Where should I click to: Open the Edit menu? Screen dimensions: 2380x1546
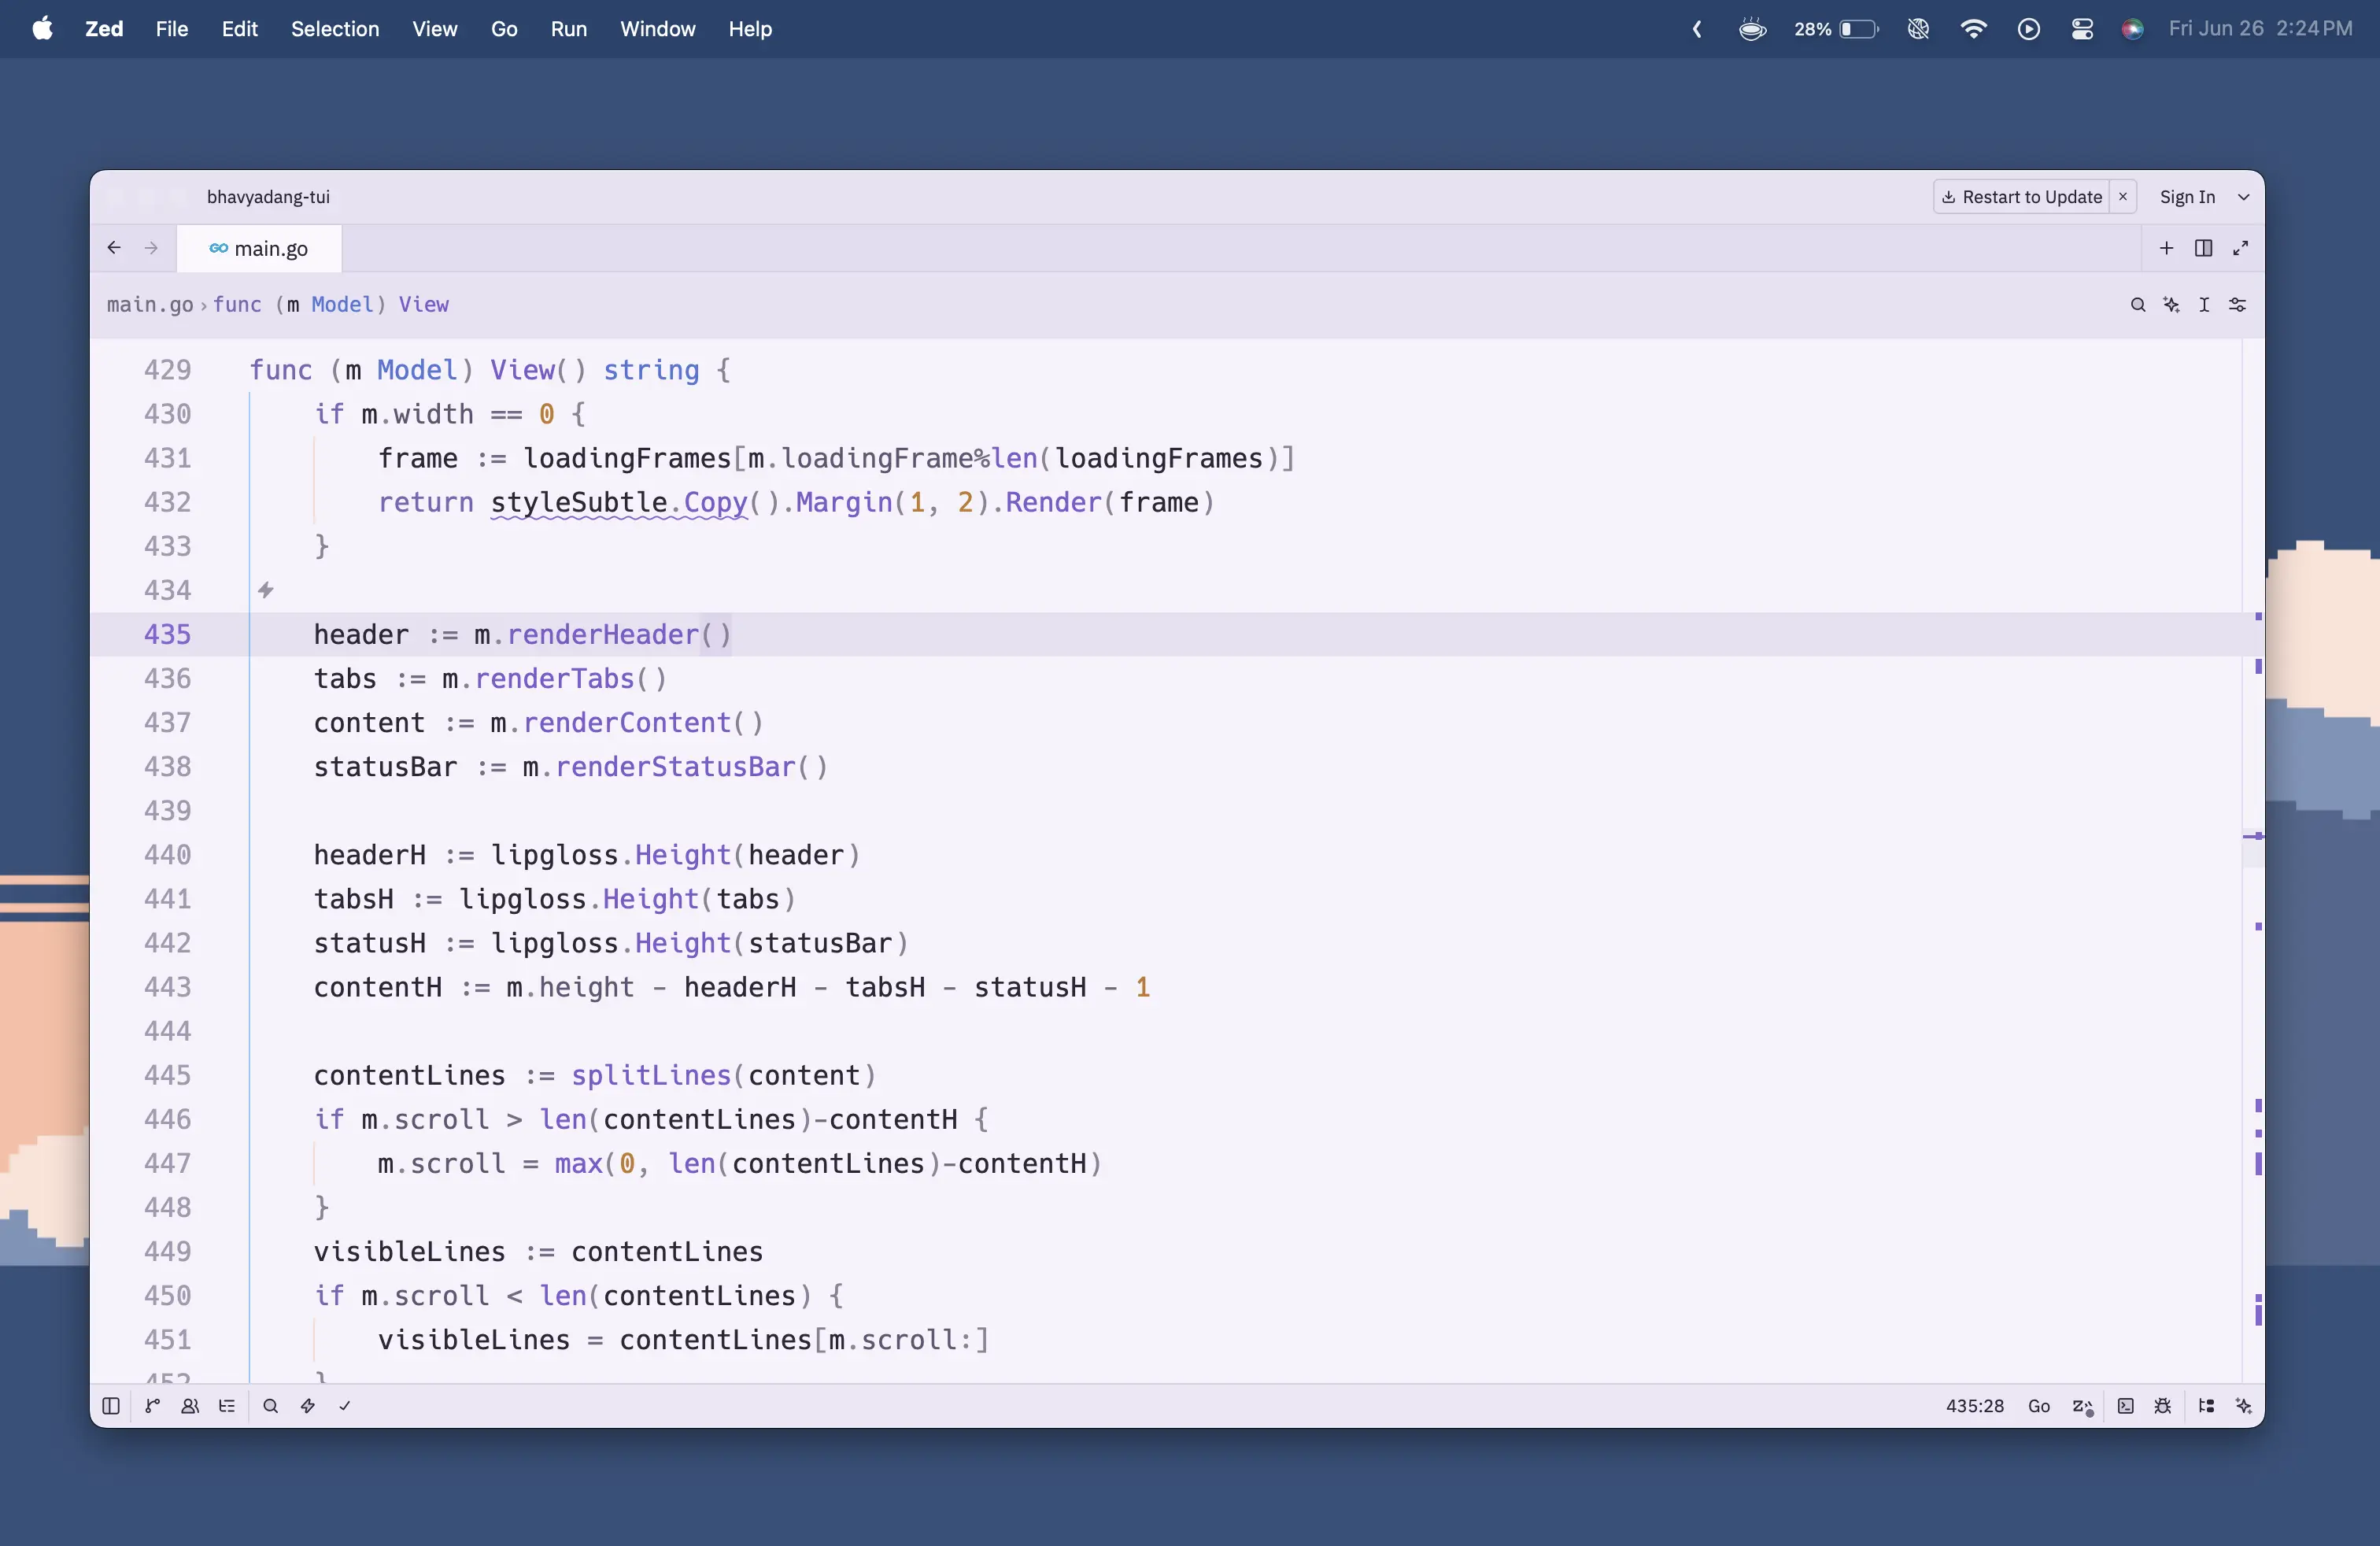click(x=240, y=29)
